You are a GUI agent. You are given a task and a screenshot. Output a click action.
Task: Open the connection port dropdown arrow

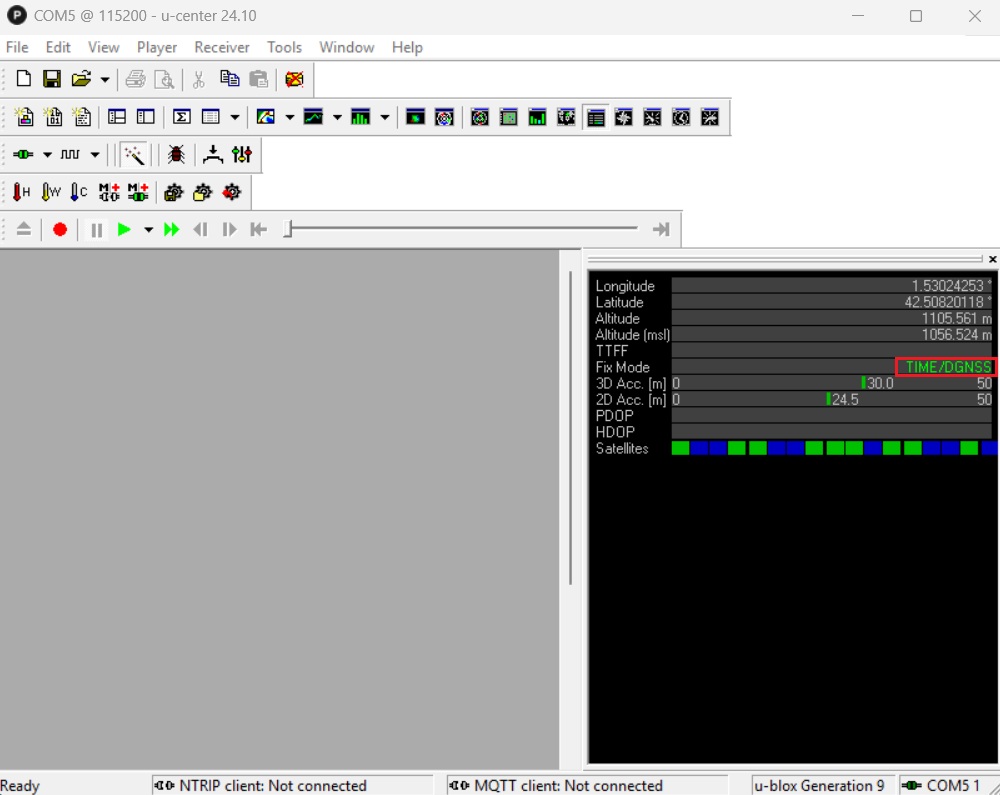(47, 155)
